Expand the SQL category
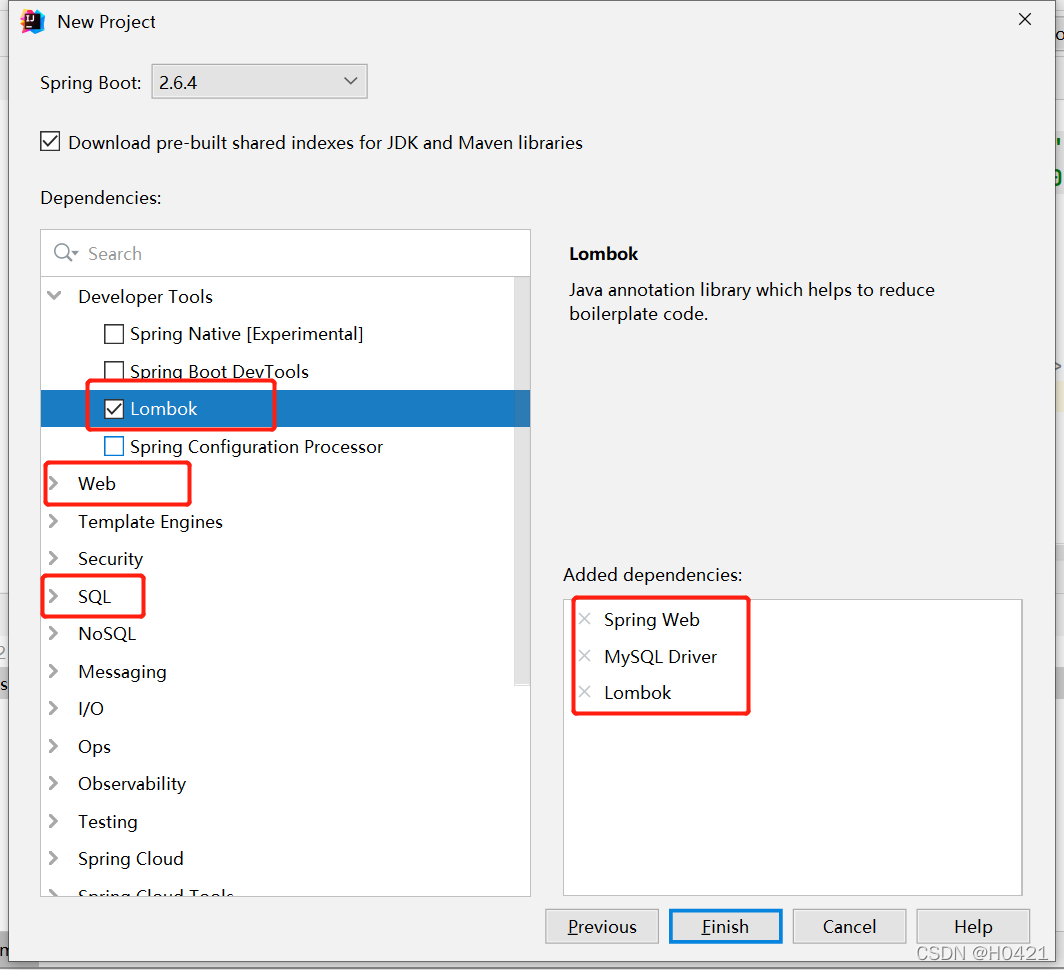 (x=54, y=596)
